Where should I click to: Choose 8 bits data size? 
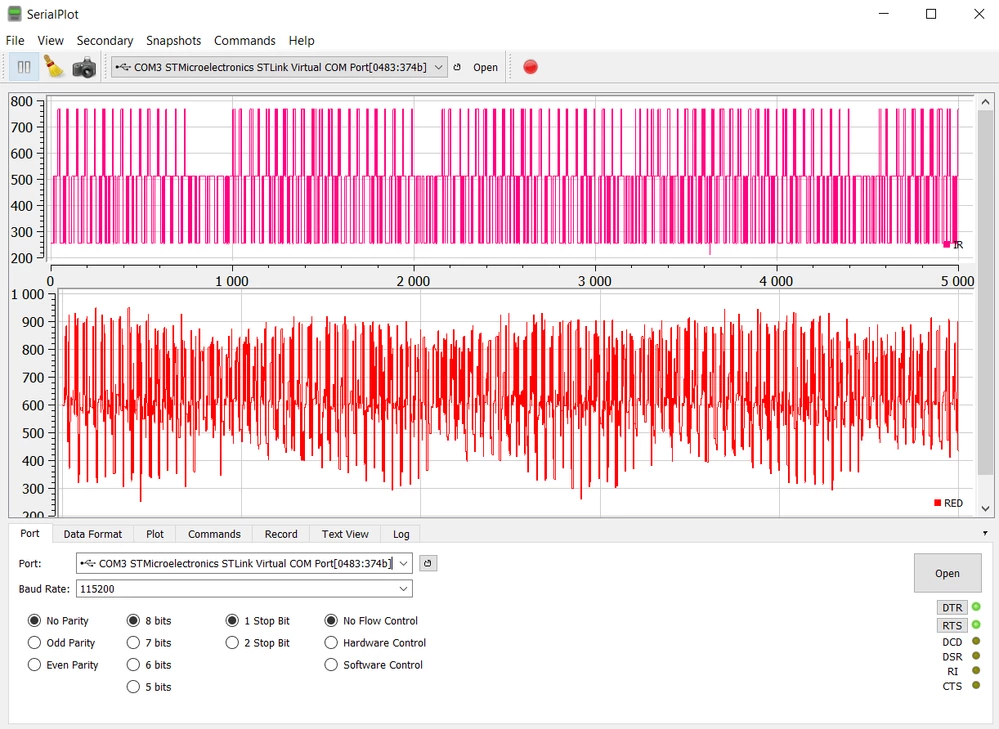[x=149, y=621]
